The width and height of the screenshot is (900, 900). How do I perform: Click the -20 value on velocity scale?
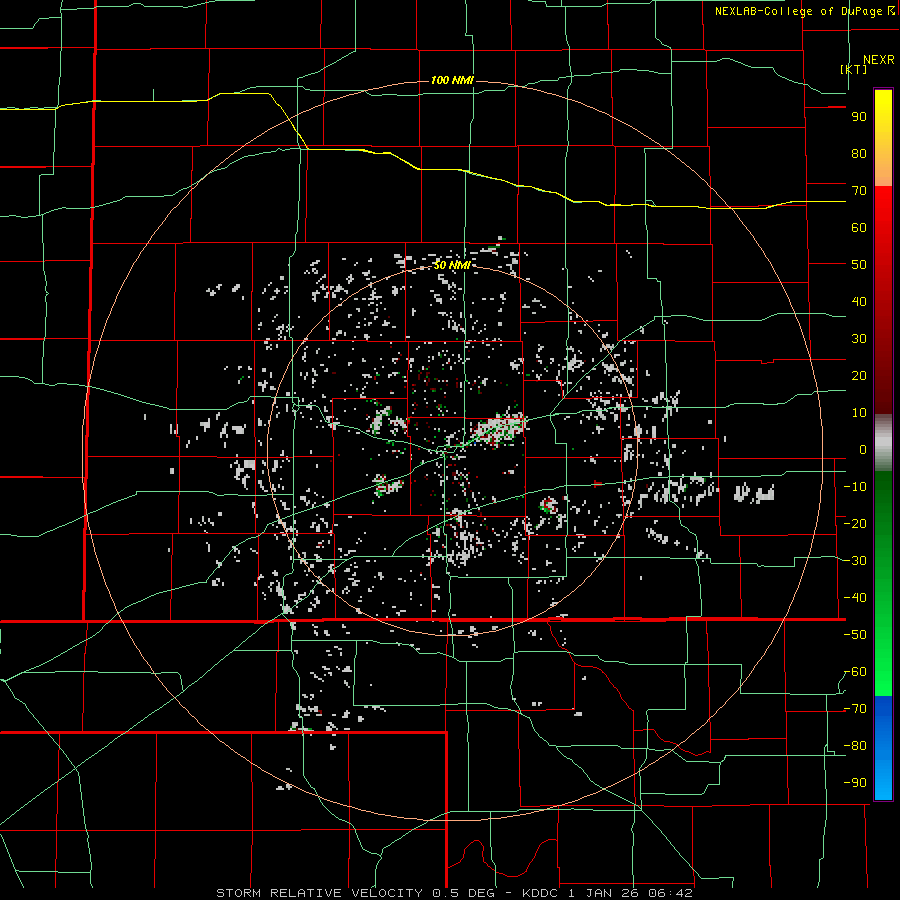click(855, 524)
